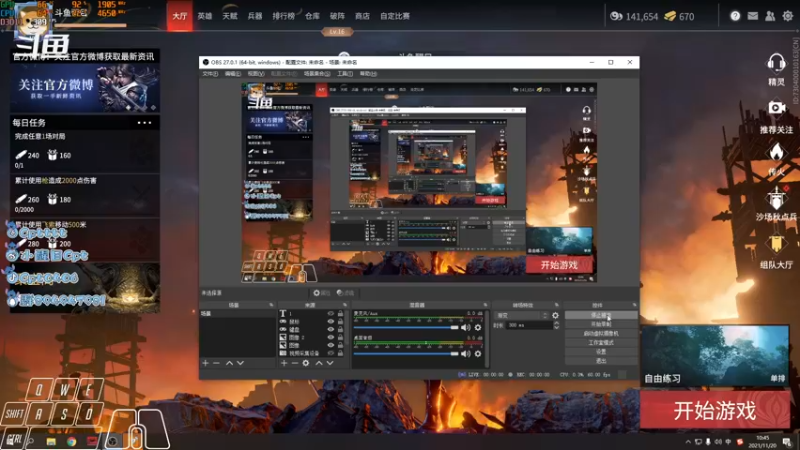Toggle visibility of 键盘 source
Image resolution: width=800 pixels, height=450 pixels.
click(331, 330)
